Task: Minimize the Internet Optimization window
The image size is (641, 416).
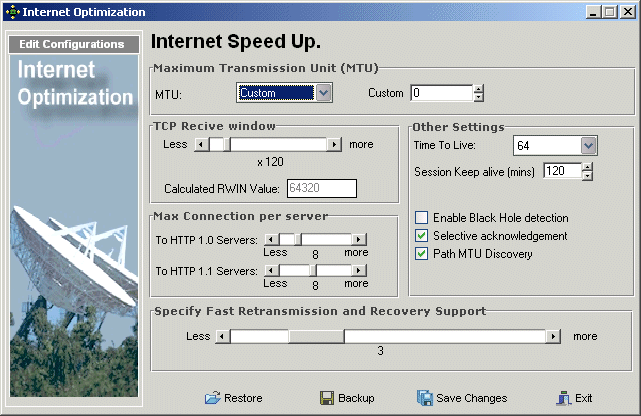Action: click(593, 12)
